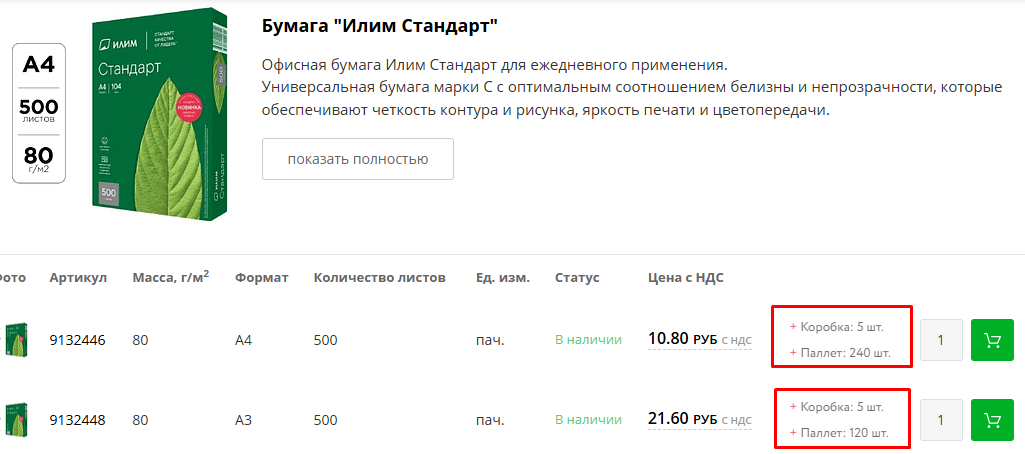Add article 9132446 to the cart
The height and width of the screenshot is (454, 1025).
click(992, 340)
